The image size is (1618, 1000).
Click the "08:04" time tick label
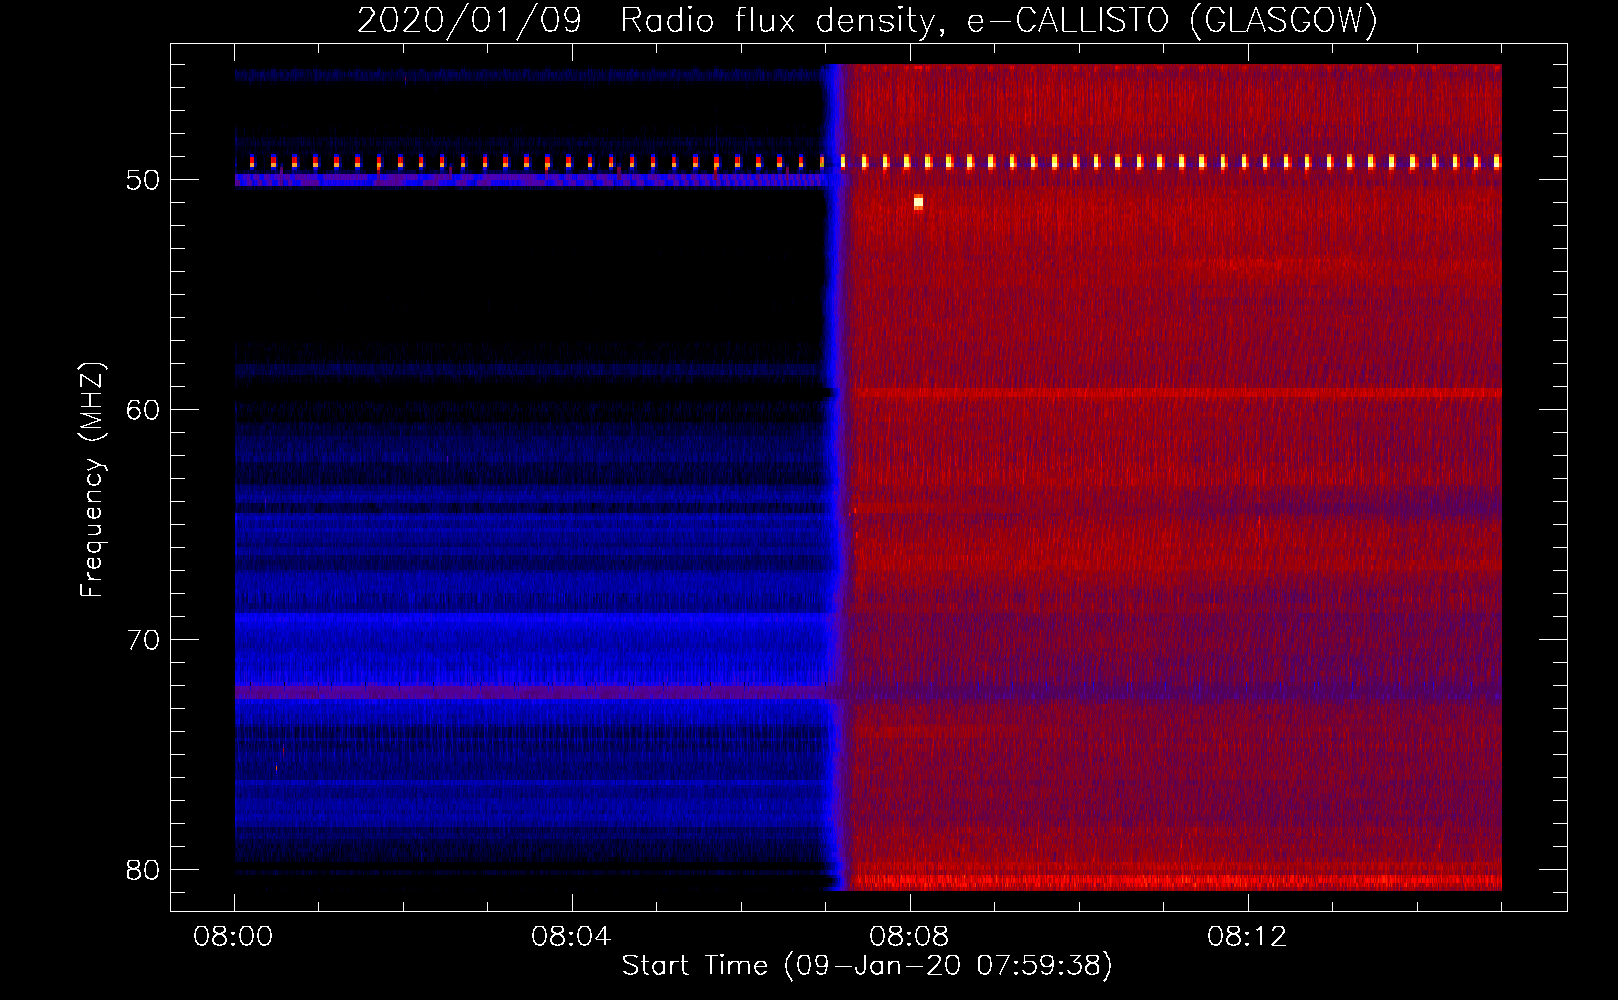tap(571, 937)
